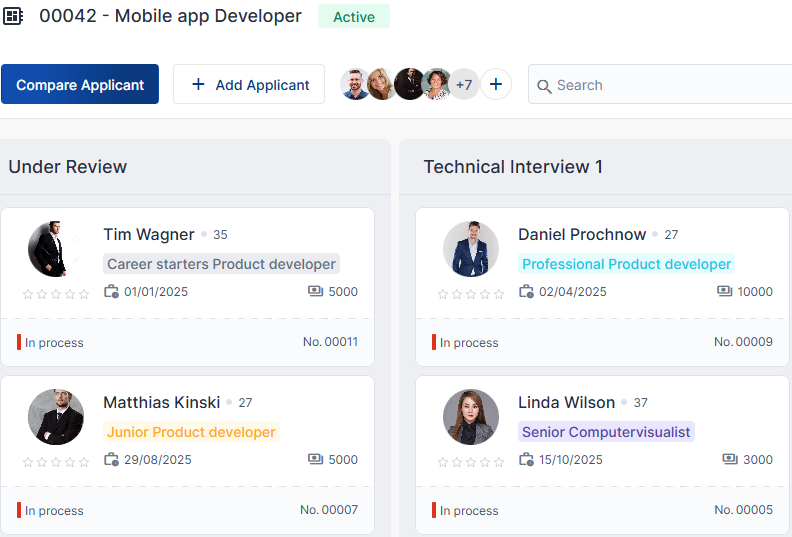Open the Active status badge
This screenshot has width=792, height=537.
pyautogui.click(x=354, y=17)
